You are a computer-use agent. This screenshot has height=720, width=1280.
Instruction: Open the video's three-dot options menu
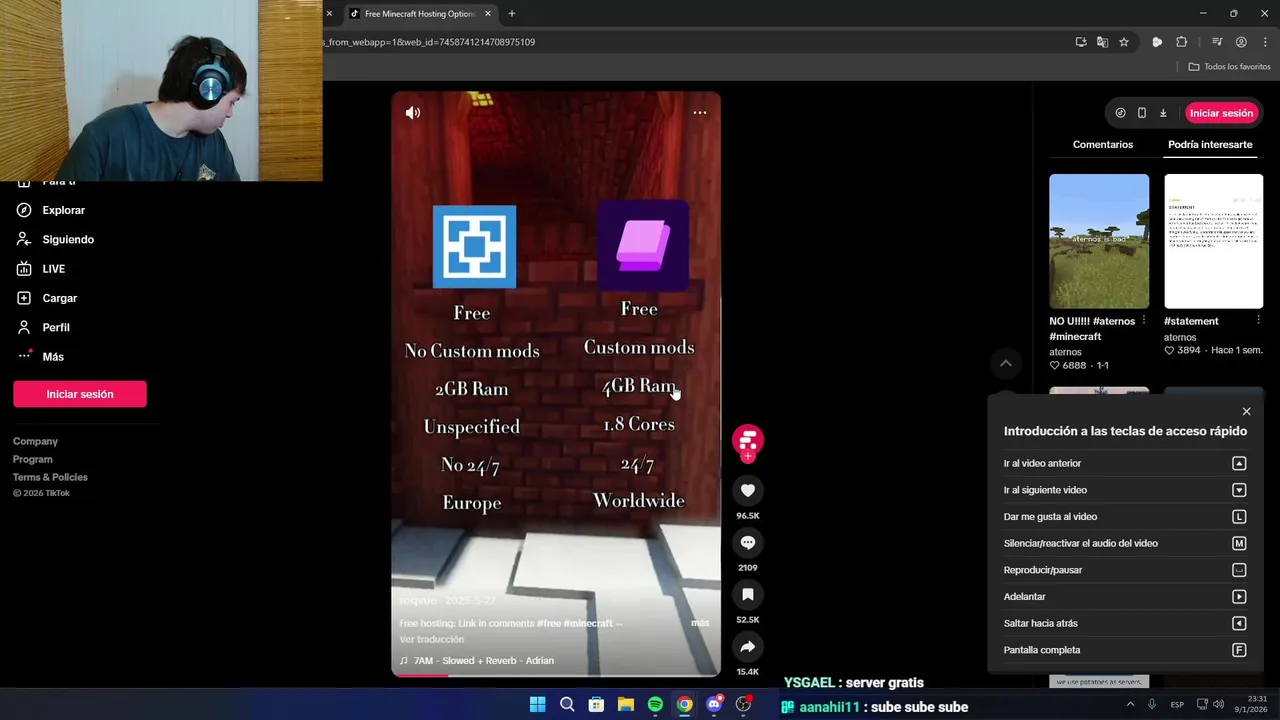(x=700, y=113)
